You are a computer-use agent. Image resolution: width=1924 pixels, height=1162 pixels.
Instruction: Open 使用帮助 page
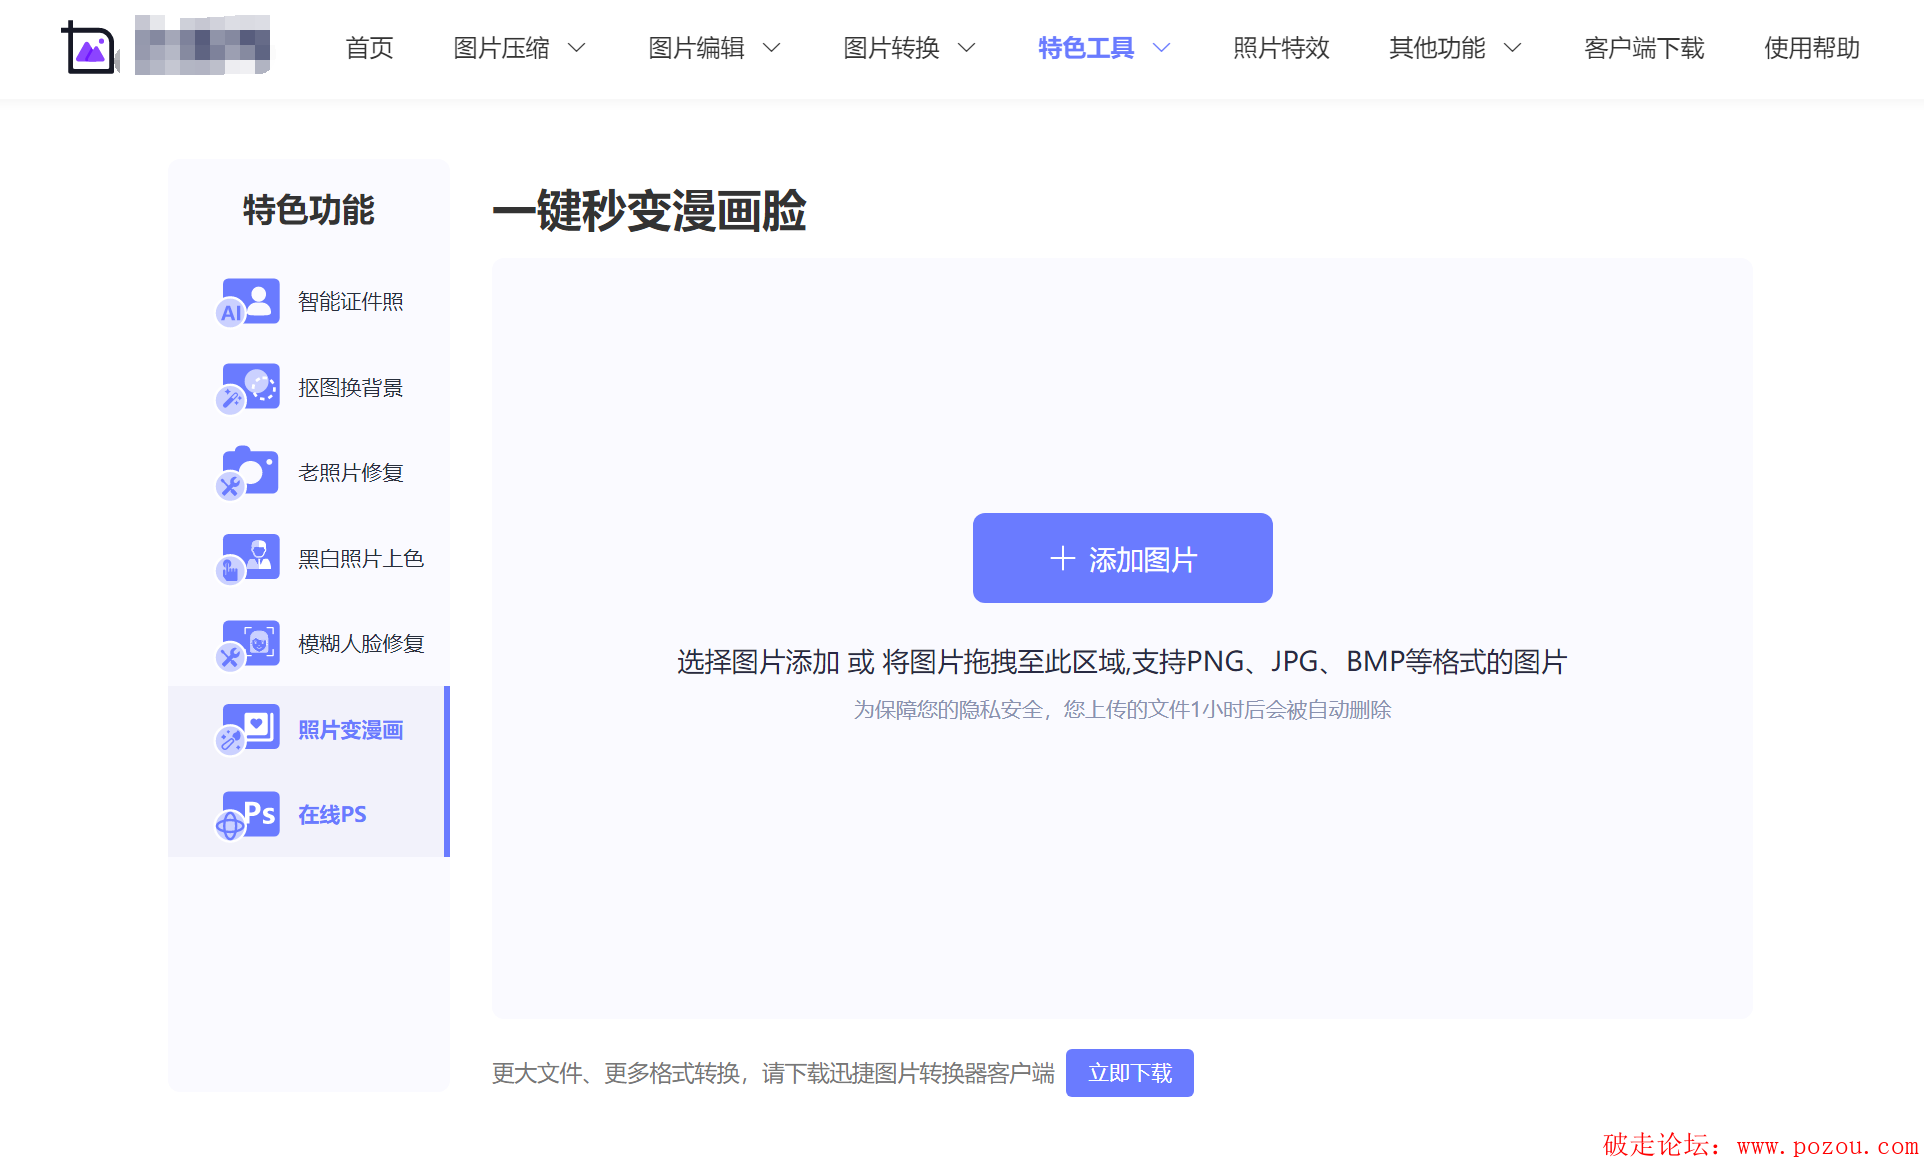pos(1811,48)
